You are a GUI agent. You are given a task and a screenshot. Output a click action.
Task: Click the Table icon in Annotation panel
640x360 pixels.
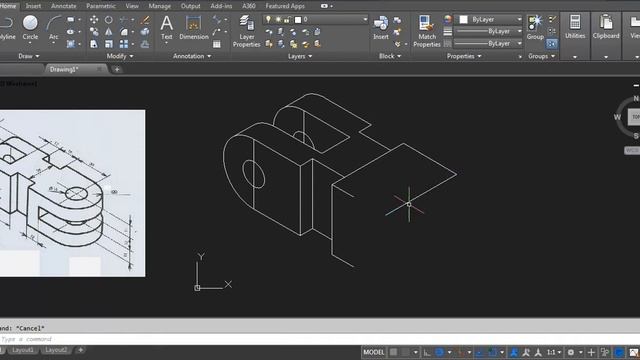point(217,44)
